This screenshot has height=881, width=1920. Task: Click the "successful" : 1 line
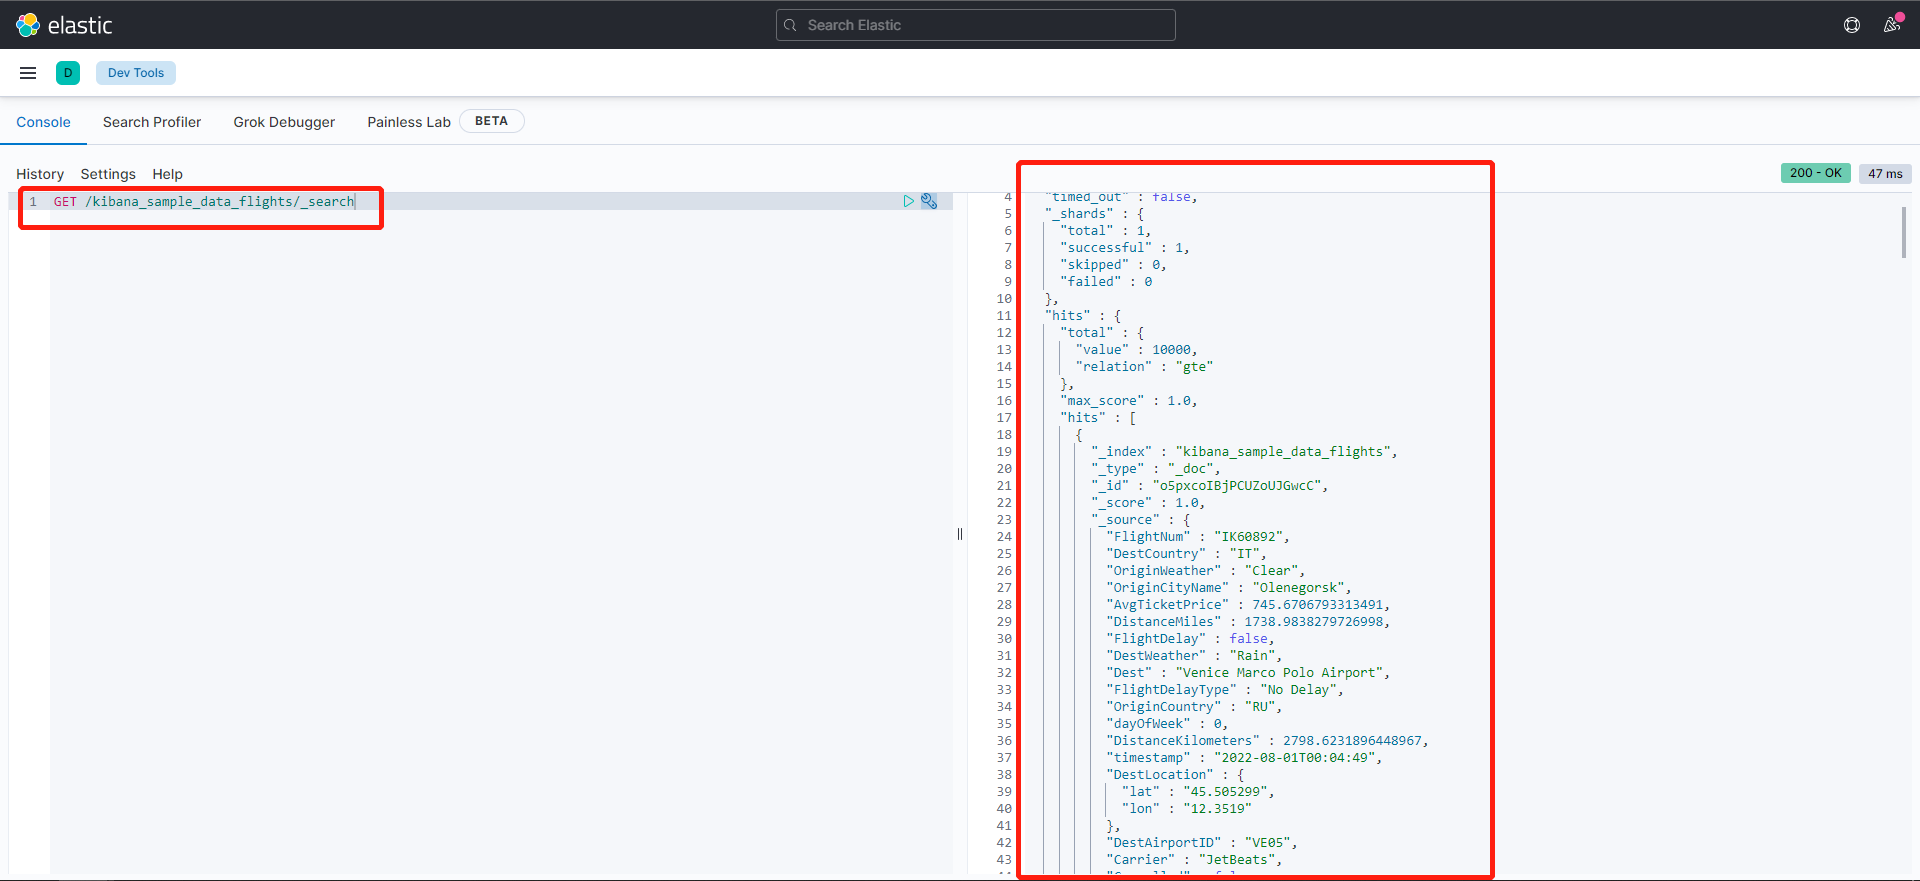(x=1125, y=248)
